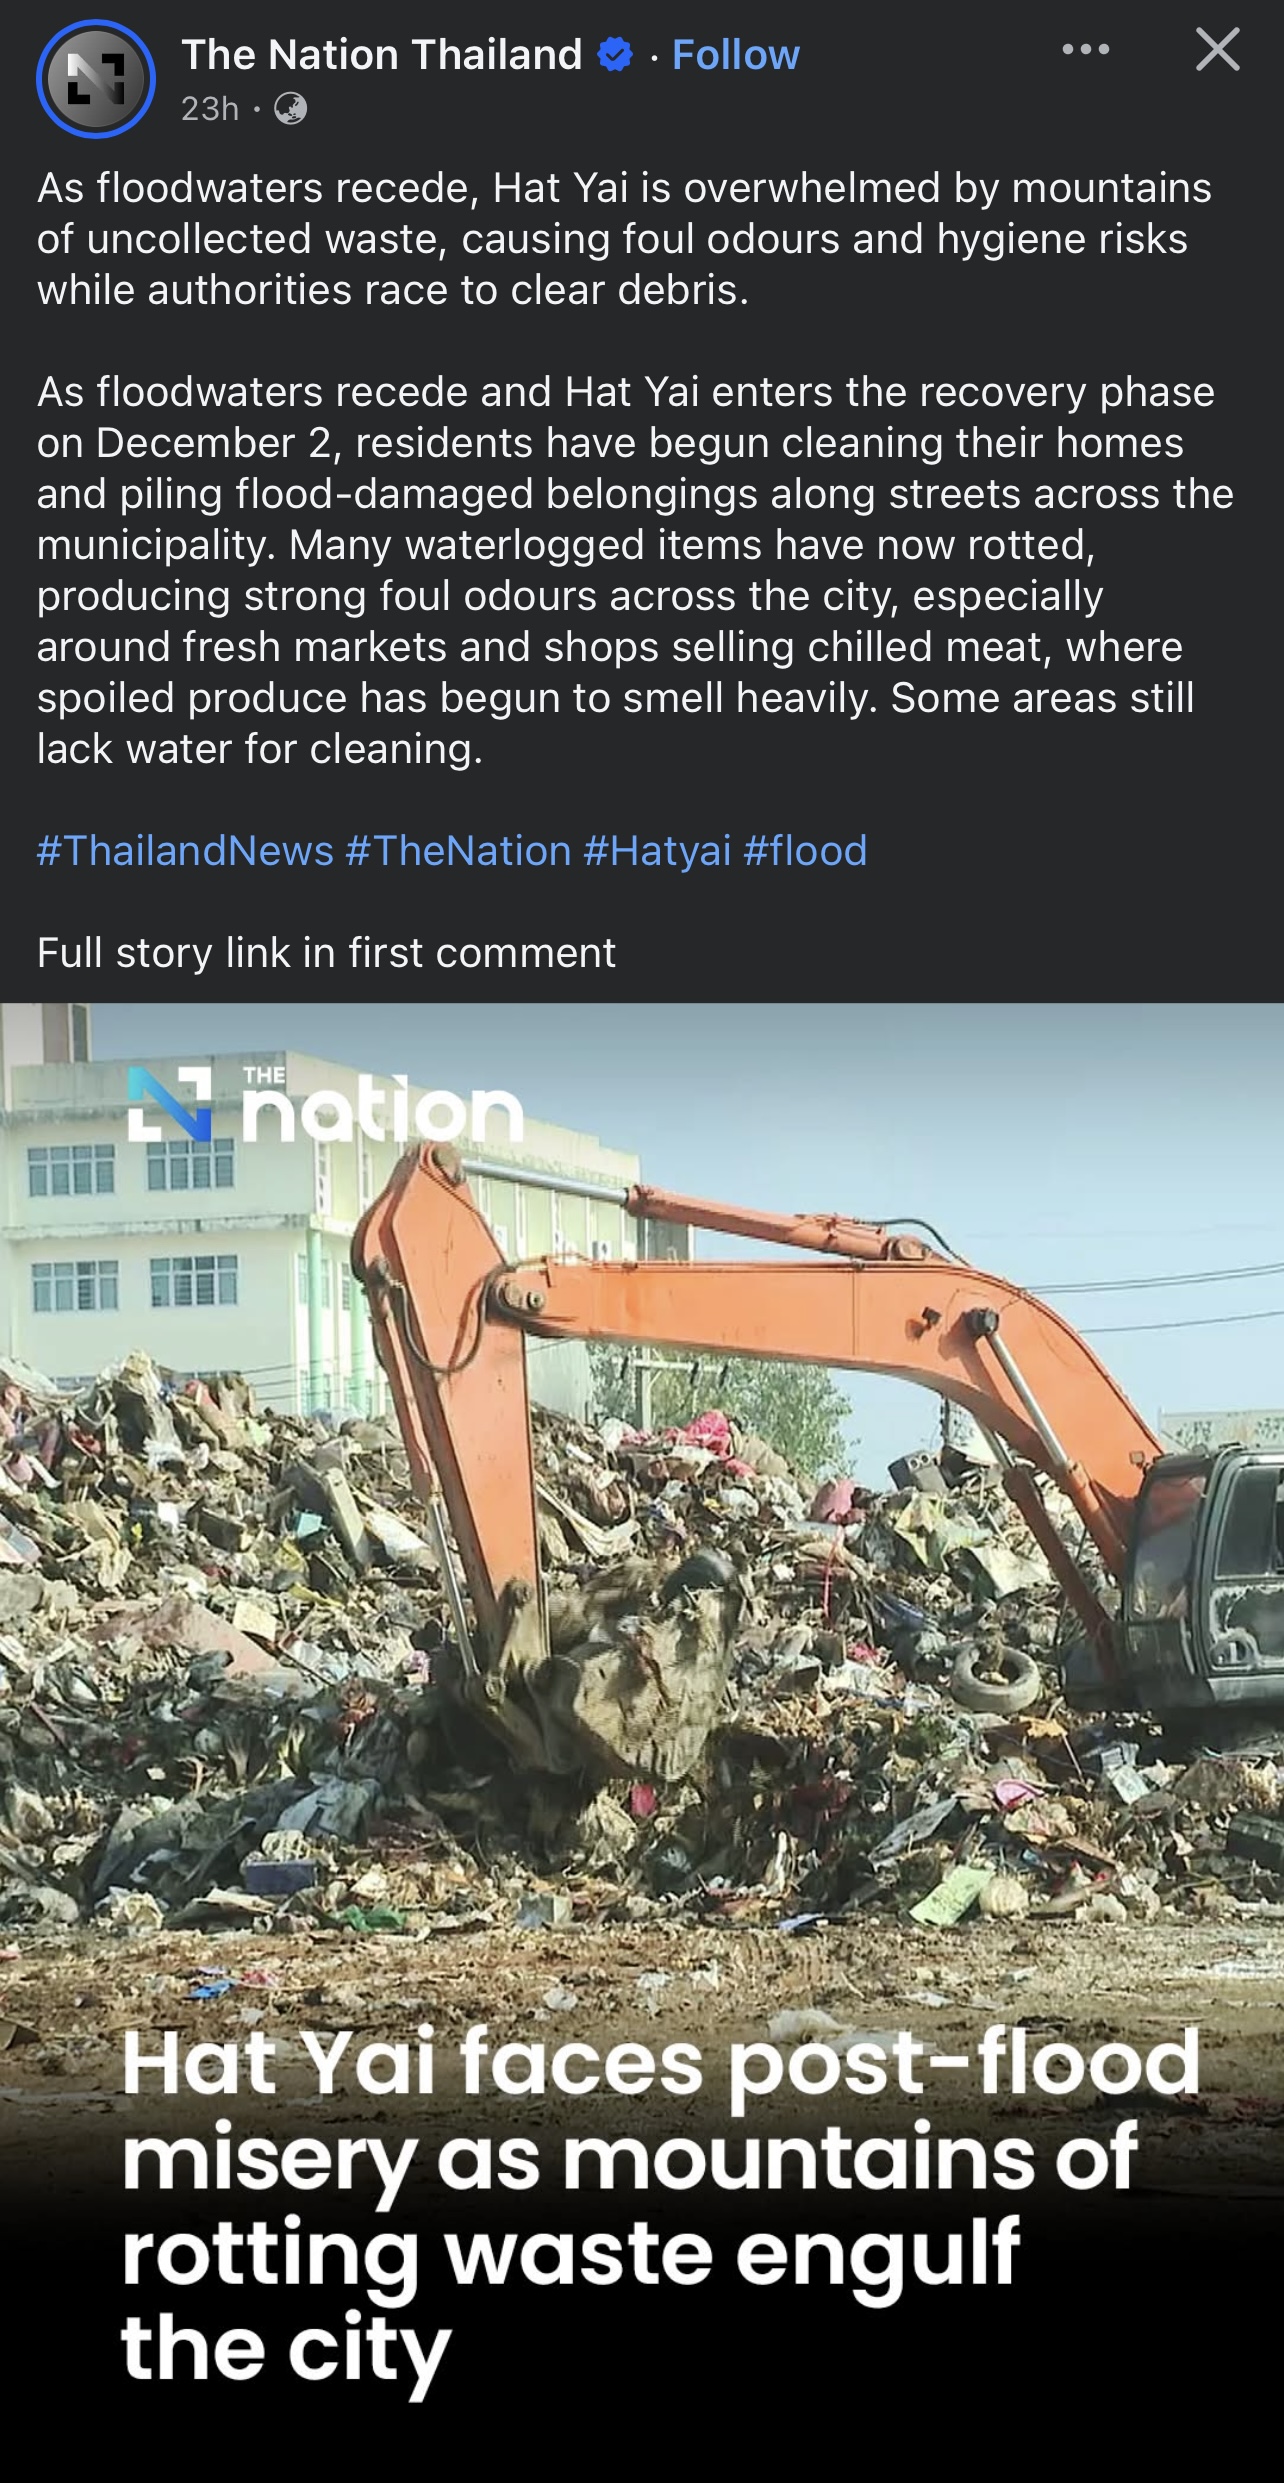Viewport: 1284px width, 2483px height.
Task: Click the first paragraph about floodwaters receding
Action: [625, 239]
